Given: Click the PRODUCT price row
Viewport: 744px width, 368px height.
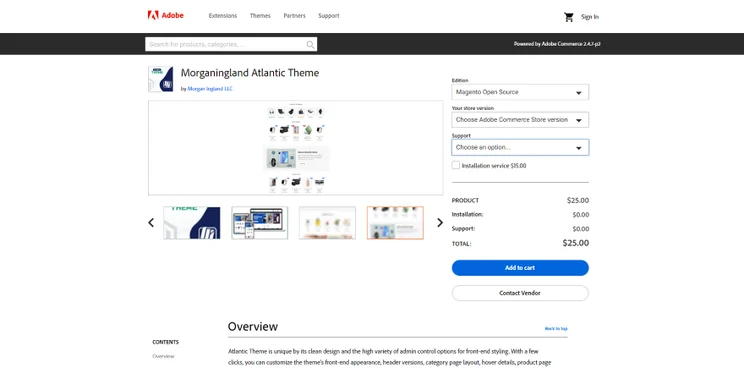Looking at the screenshot, I should point(520,201).
